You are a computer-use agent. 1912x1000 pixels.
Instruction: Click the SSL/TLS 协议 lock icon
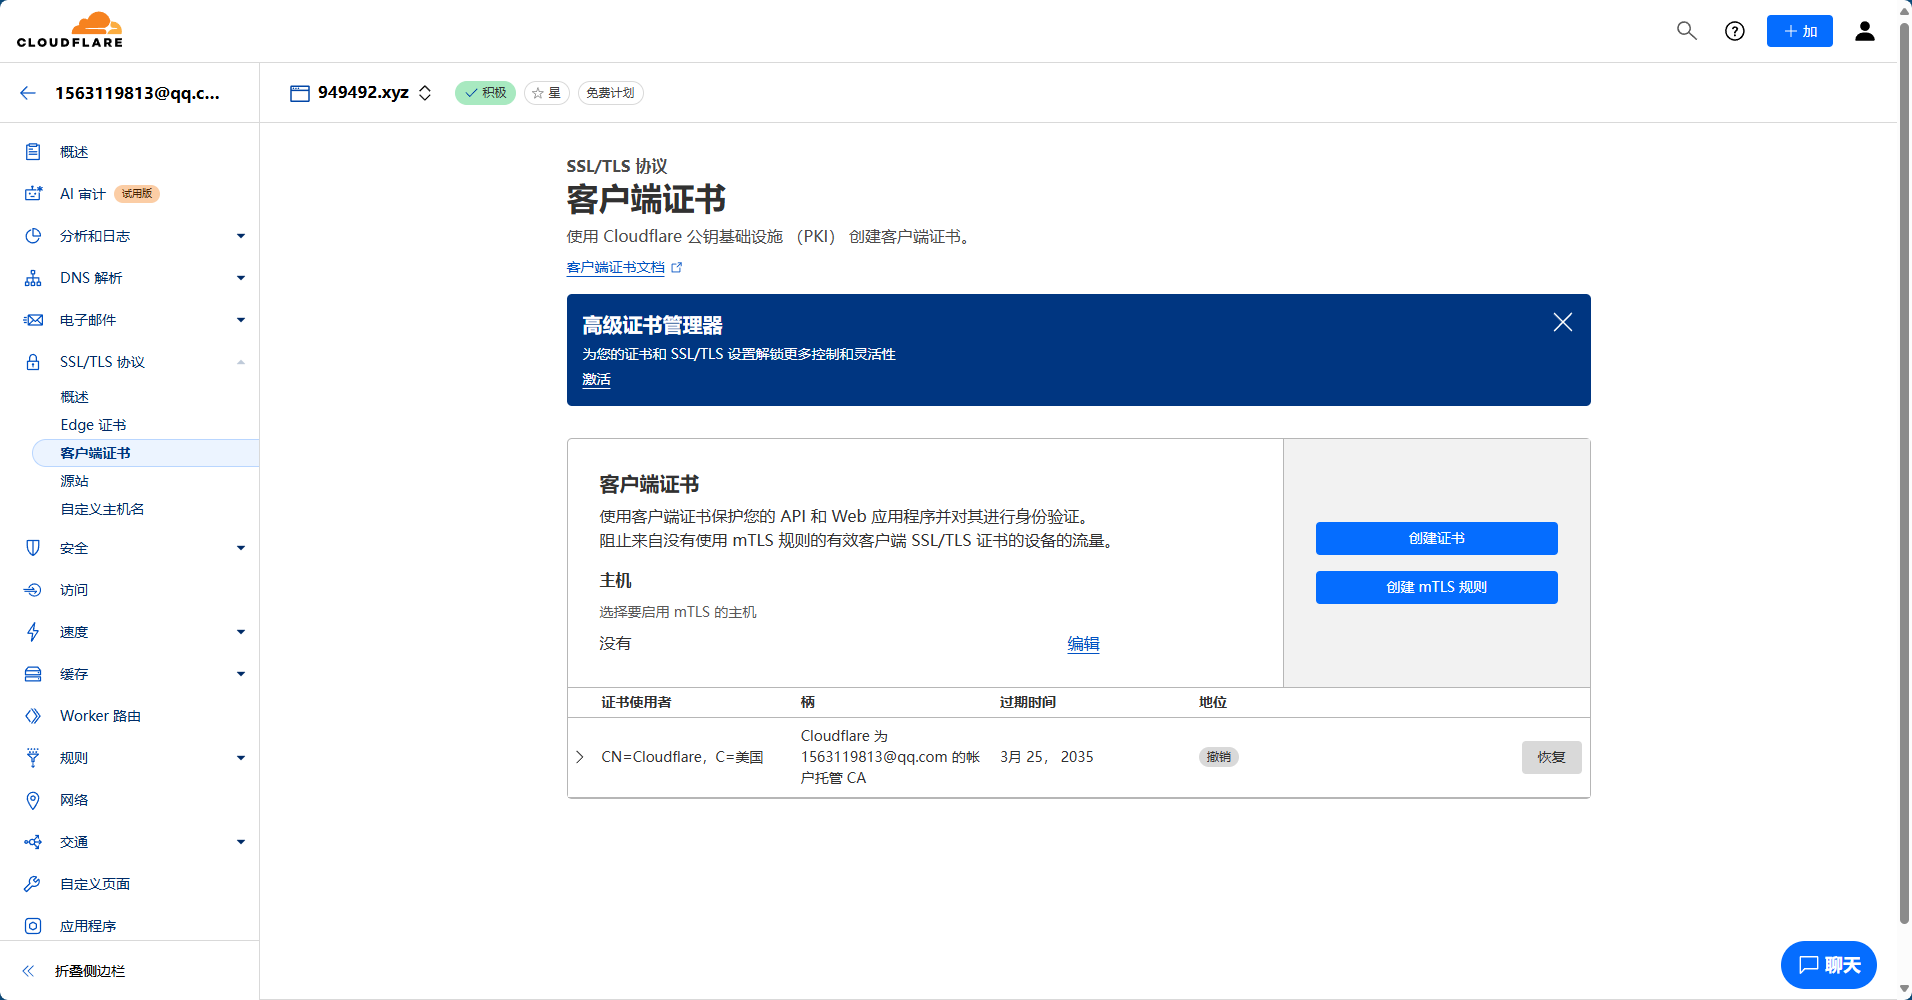tap(33, 362)
